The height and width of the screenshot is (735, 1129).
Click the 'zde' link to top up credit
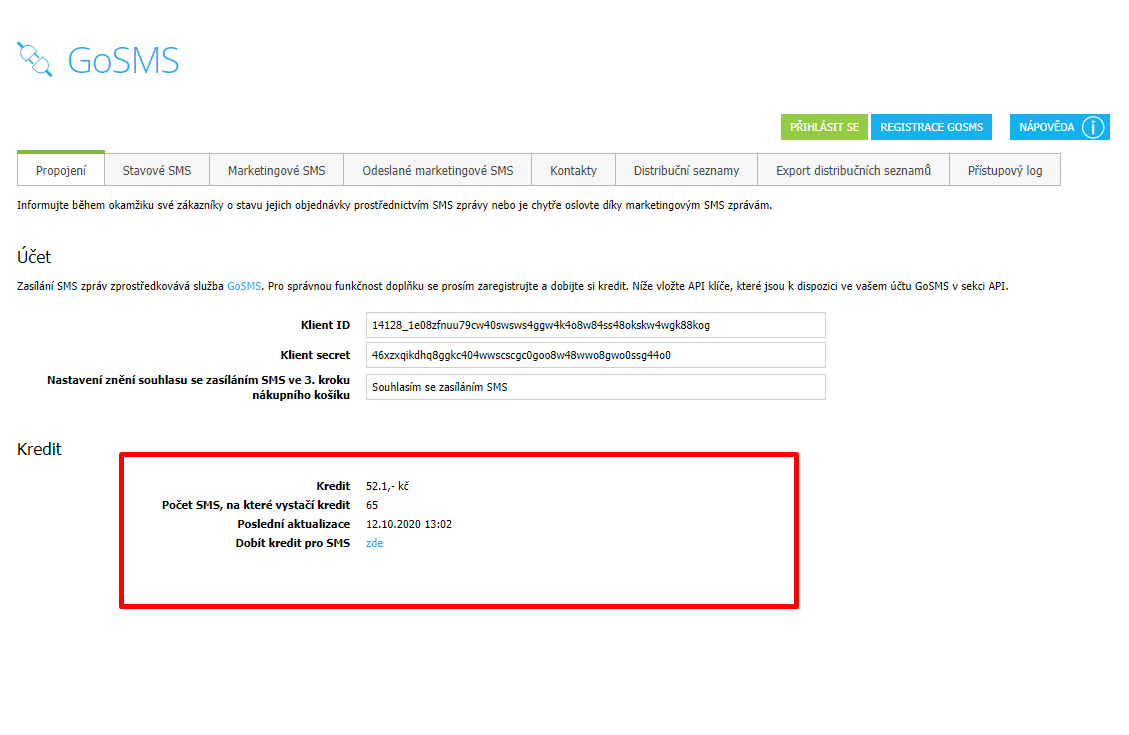[x=374, y=543]
